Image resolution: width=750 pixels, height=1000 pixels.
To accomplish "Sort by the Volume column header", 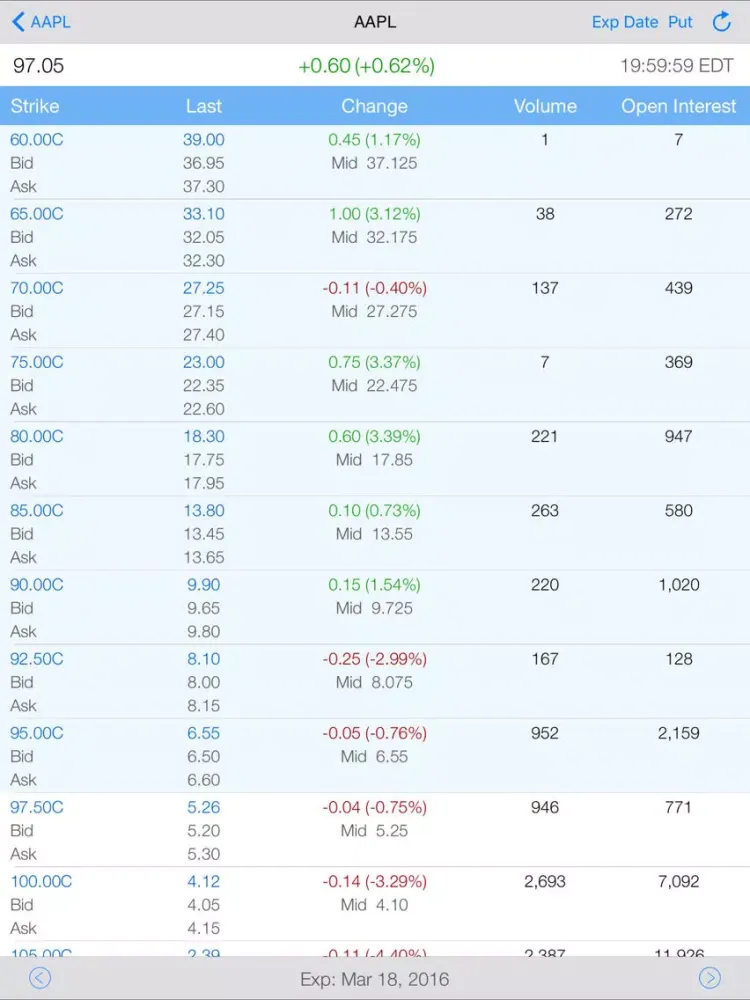I will coord(545,106).
